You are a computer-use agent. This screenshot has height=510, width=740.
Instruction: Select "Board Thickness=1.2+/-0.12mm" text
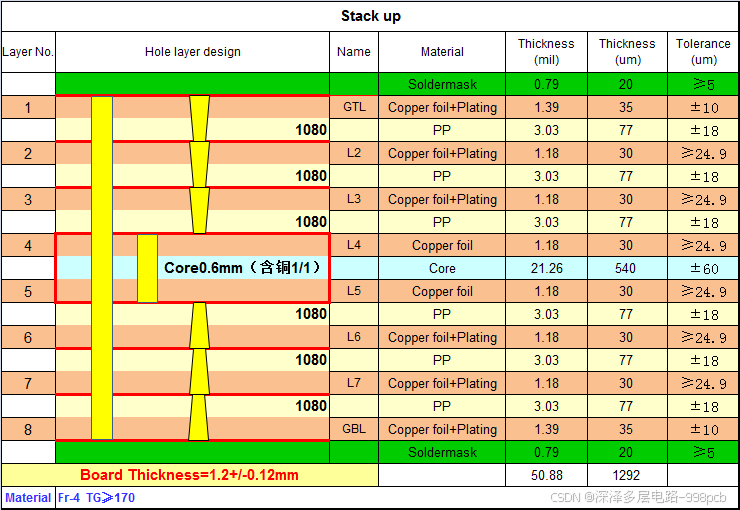tap(189, 475)
